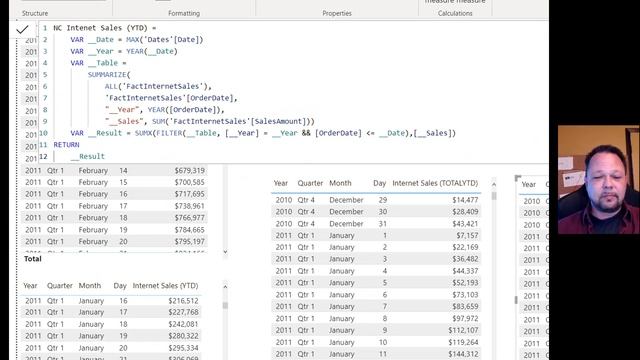Click Year header of the cut-off right table
This screenshot has height=360, width=640.
[x=529, y=184]
